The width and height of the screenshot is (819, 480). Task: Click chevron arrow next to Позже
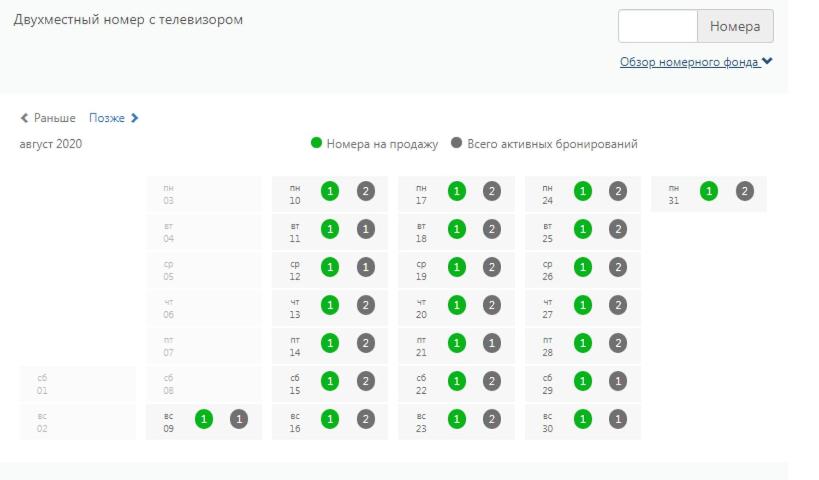click(135, 118)
